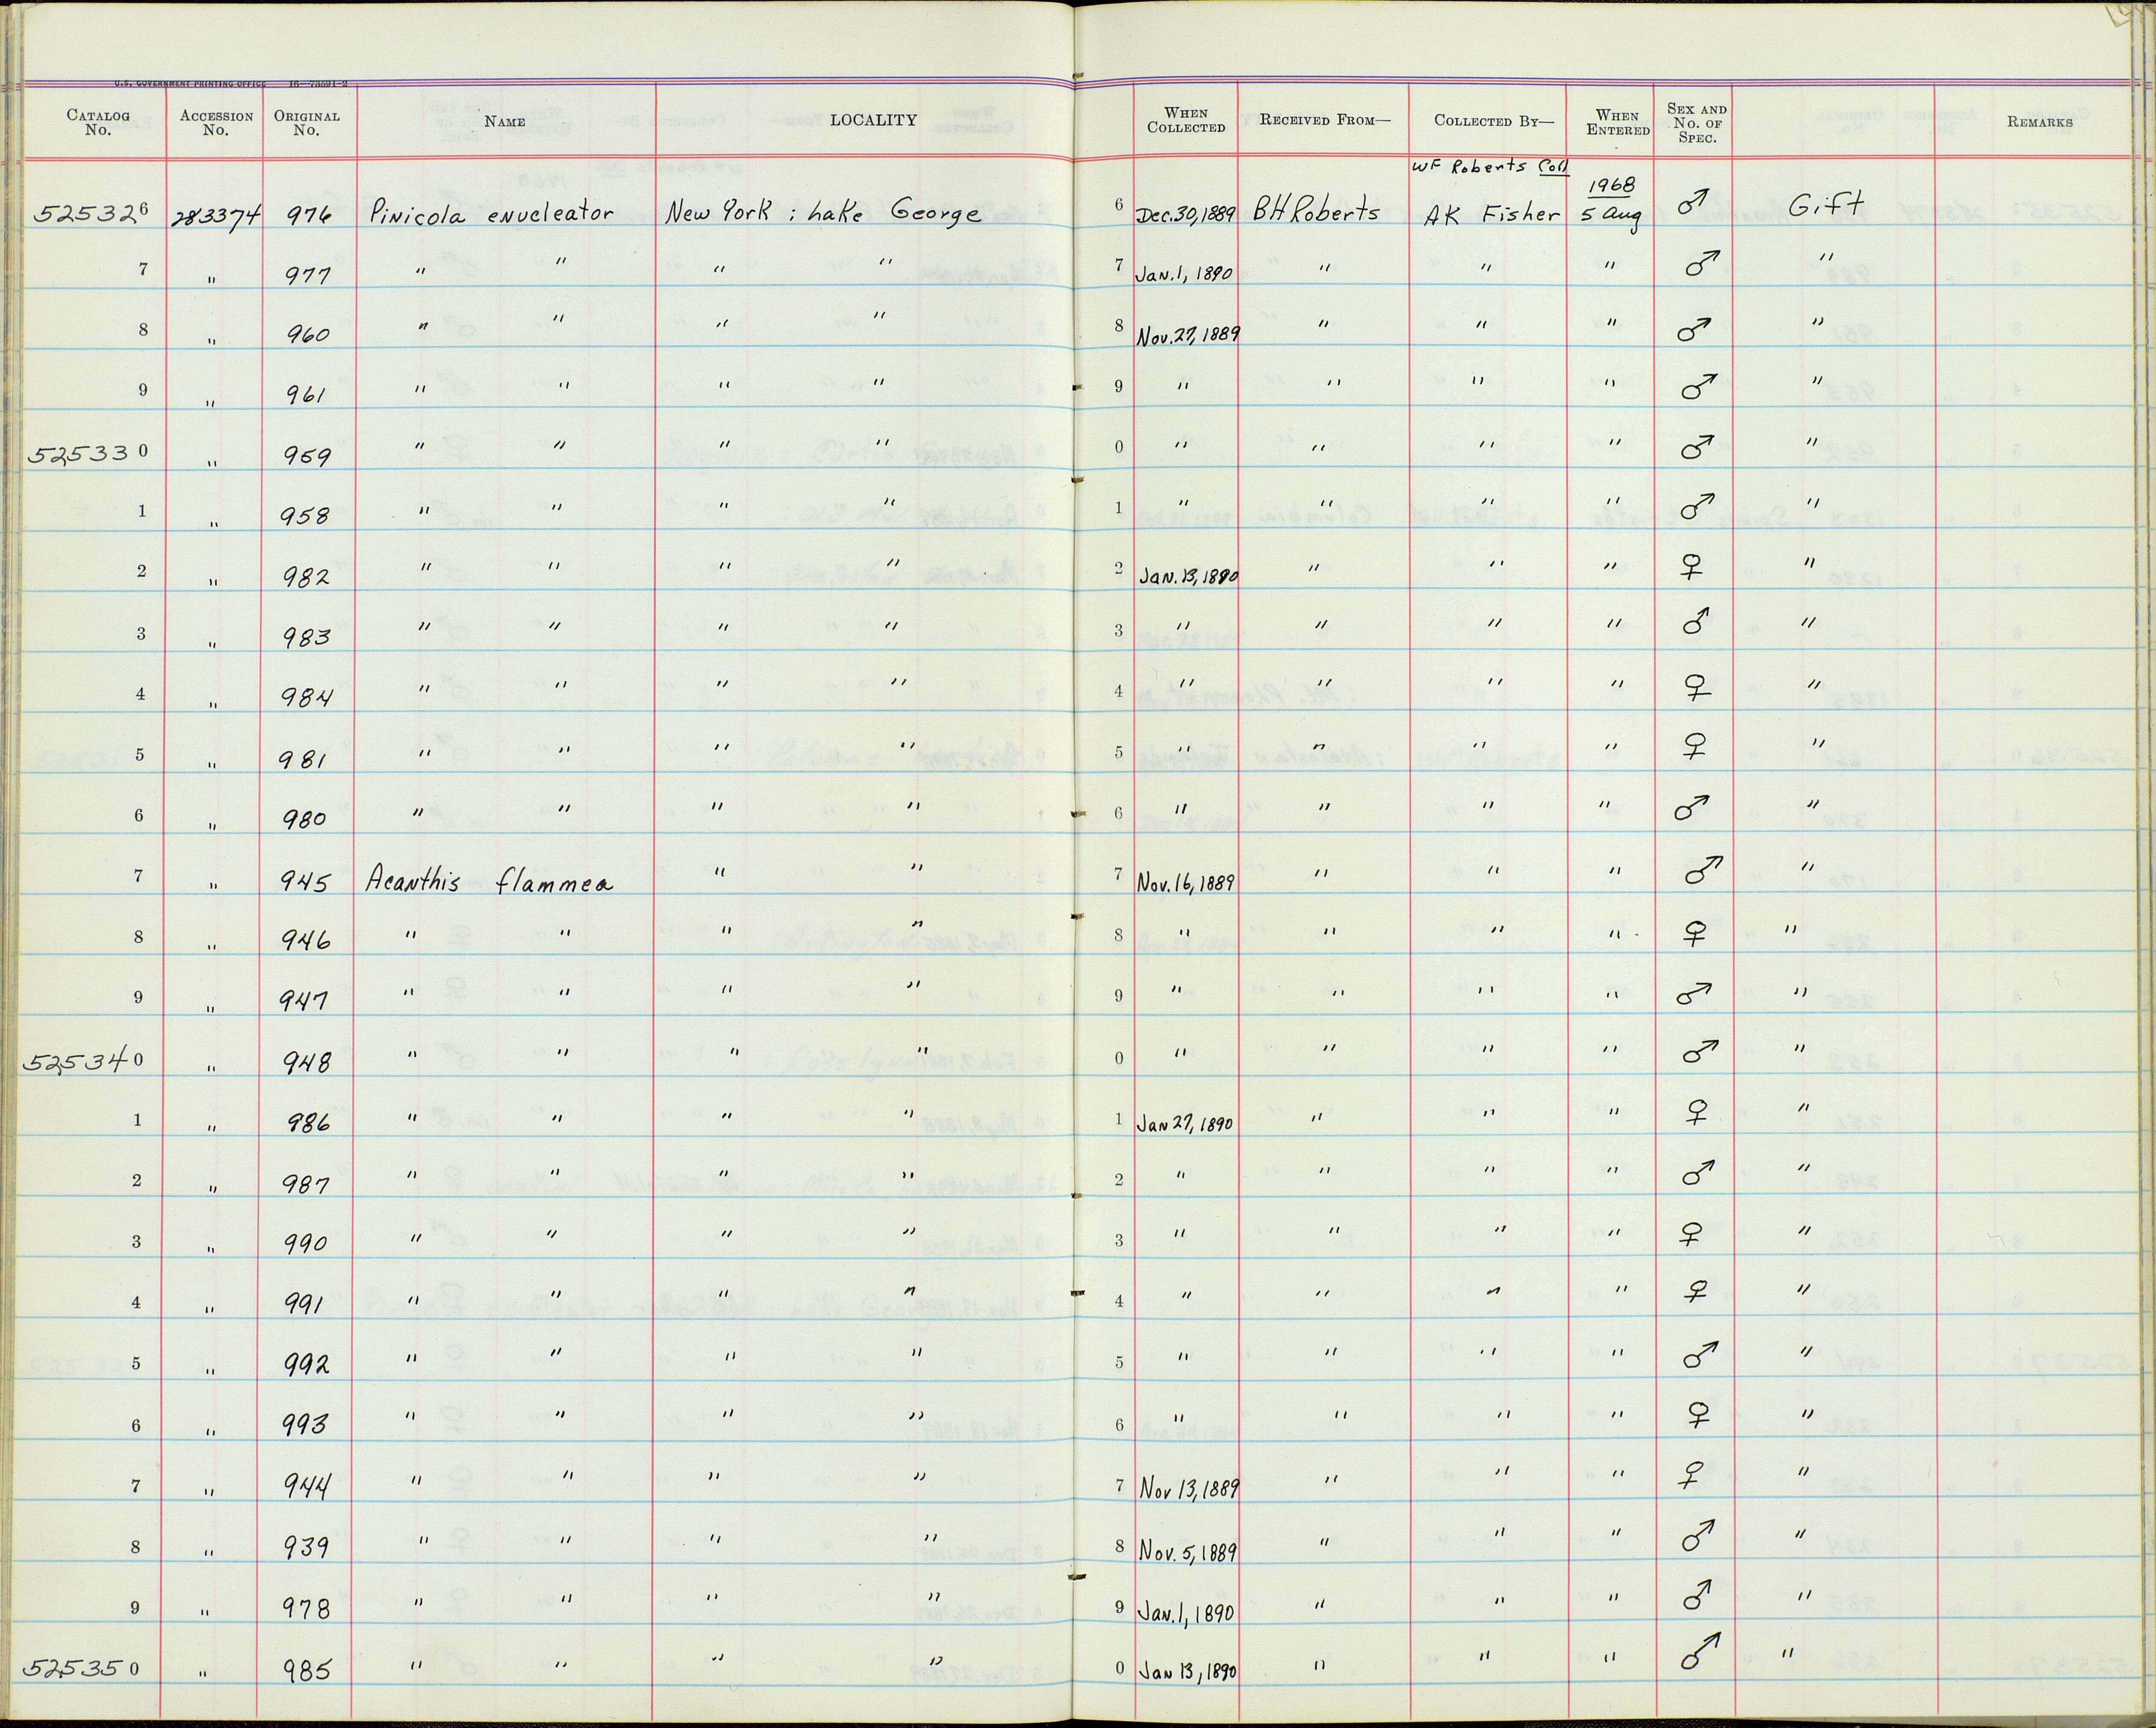The width and height of the screenshot is (2156, 1728).
Task: Click original number 959
Action: pos(307,456)
